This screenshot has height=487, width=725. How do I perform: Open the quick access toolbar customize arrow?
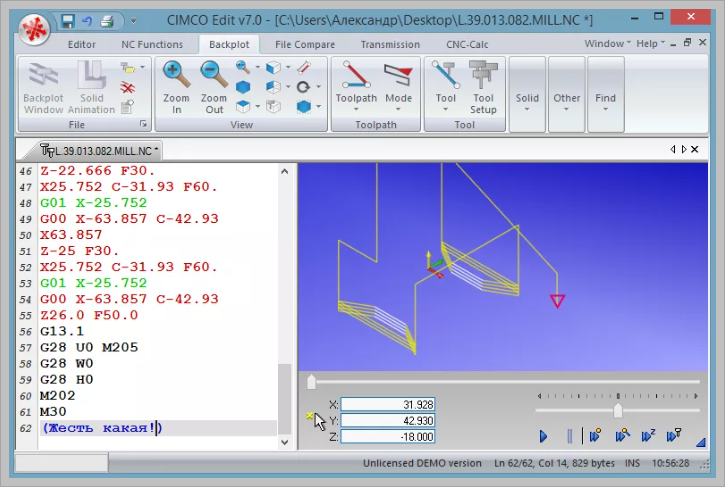(x=133, y=21)
